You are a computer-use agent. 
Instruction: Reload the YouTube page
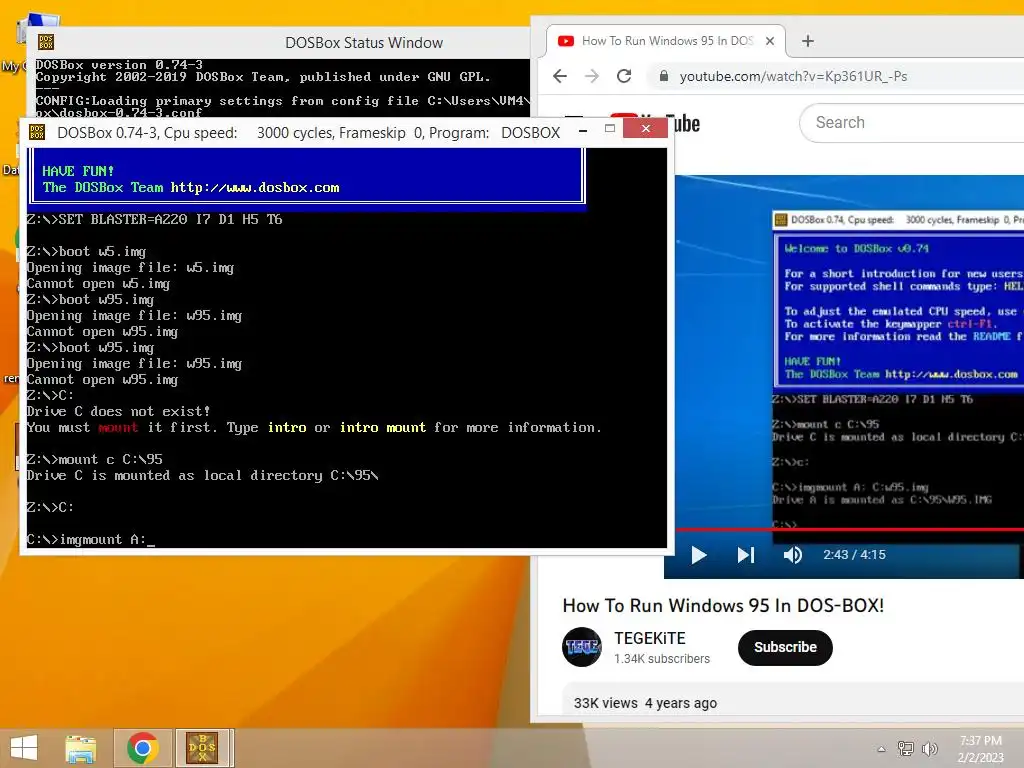tap(624, 76)
